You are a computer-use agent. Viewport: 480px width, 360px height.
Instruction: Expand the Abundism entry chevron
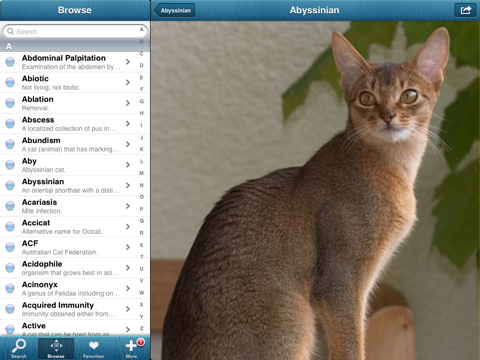pyautogui.click(x=128, y=144)
